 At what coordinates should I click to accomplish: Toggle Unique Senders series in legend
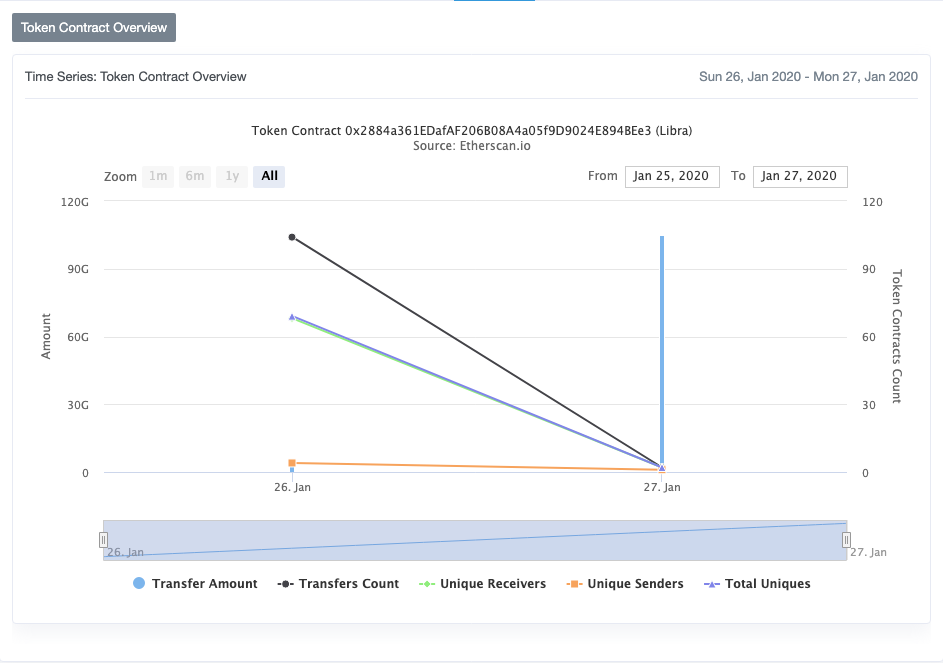point(625,584)
